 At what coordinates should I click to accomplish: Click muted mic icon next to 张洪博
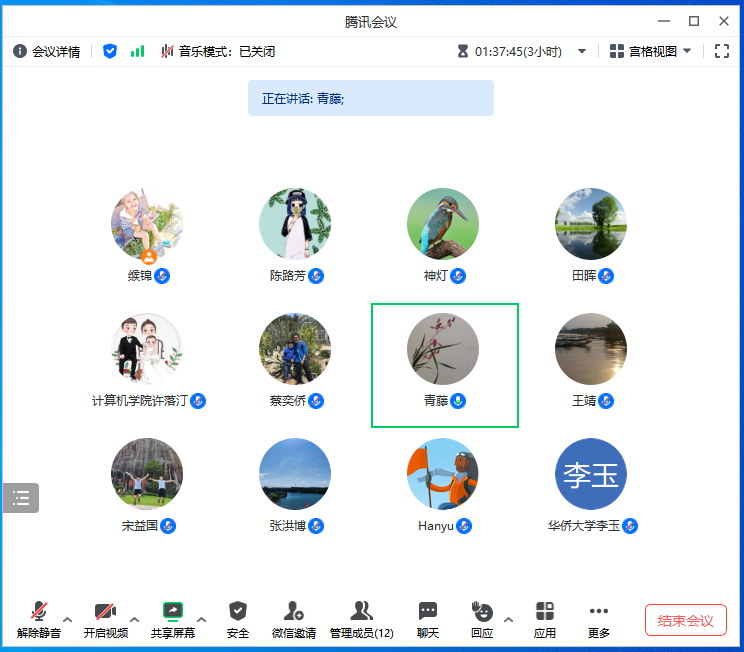click(x=316, y=526)
